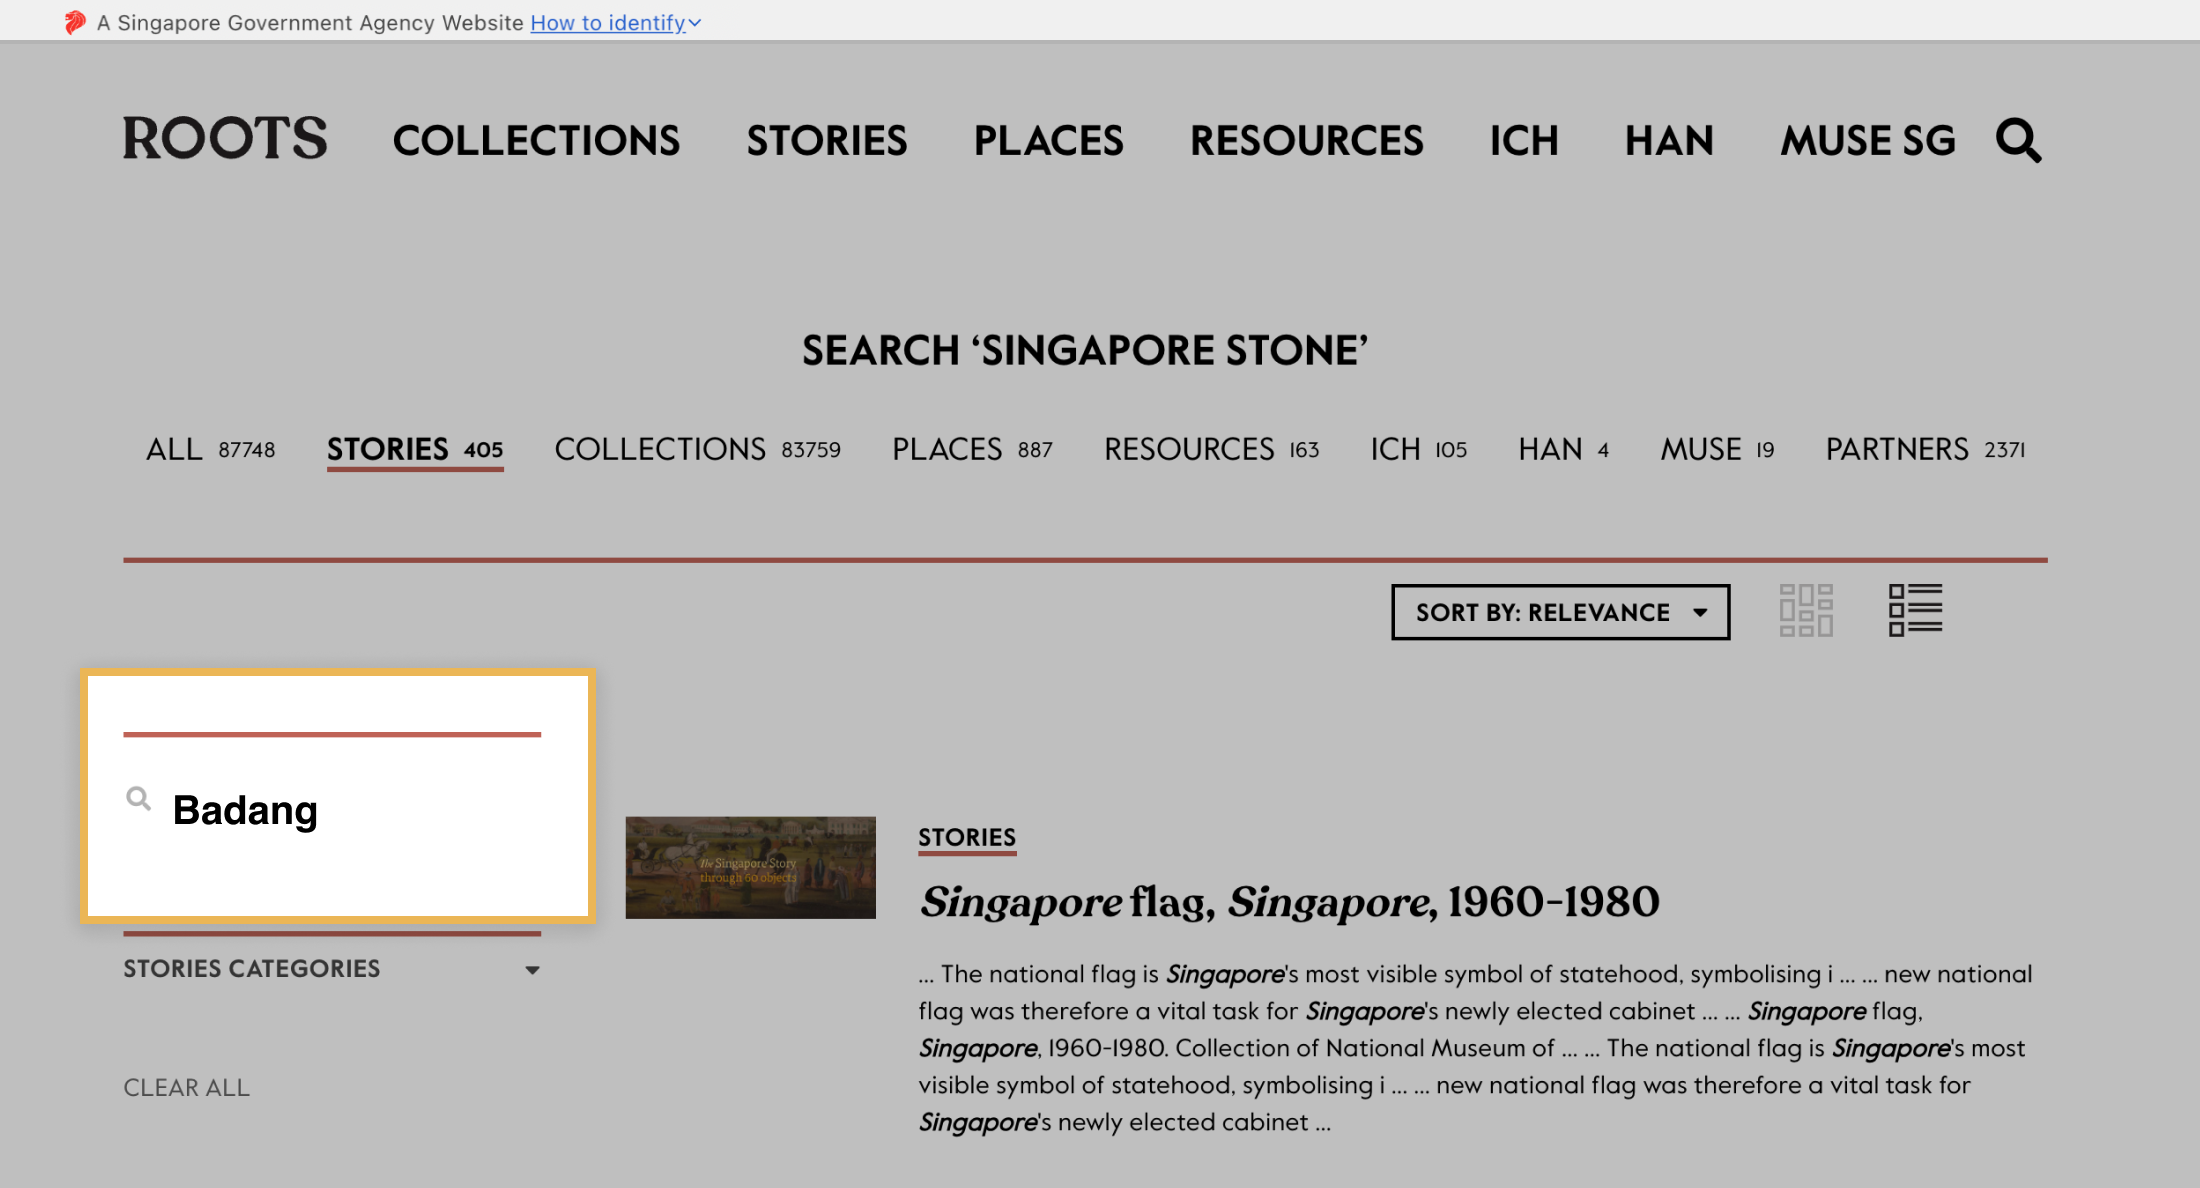Open the HAN navigation menu

(1669, 140)
